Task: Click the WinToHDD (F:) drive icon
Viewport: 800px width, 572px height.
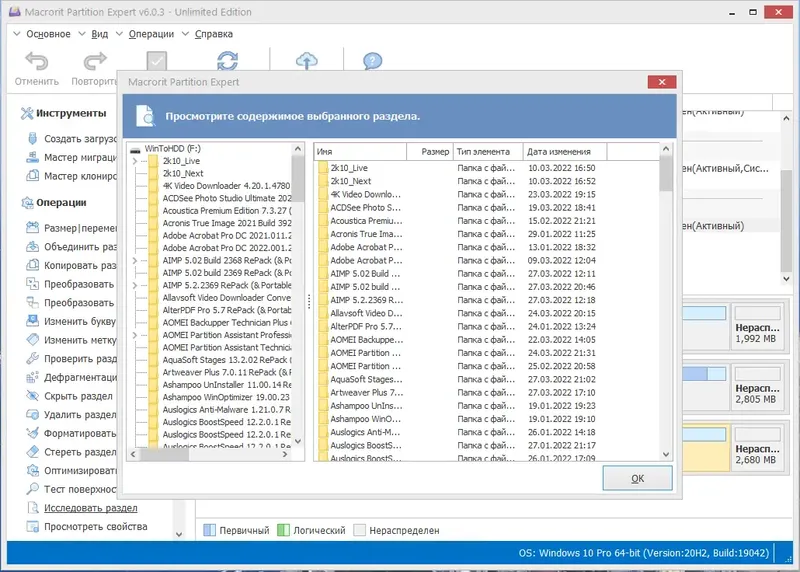Action: coord(135,149)
